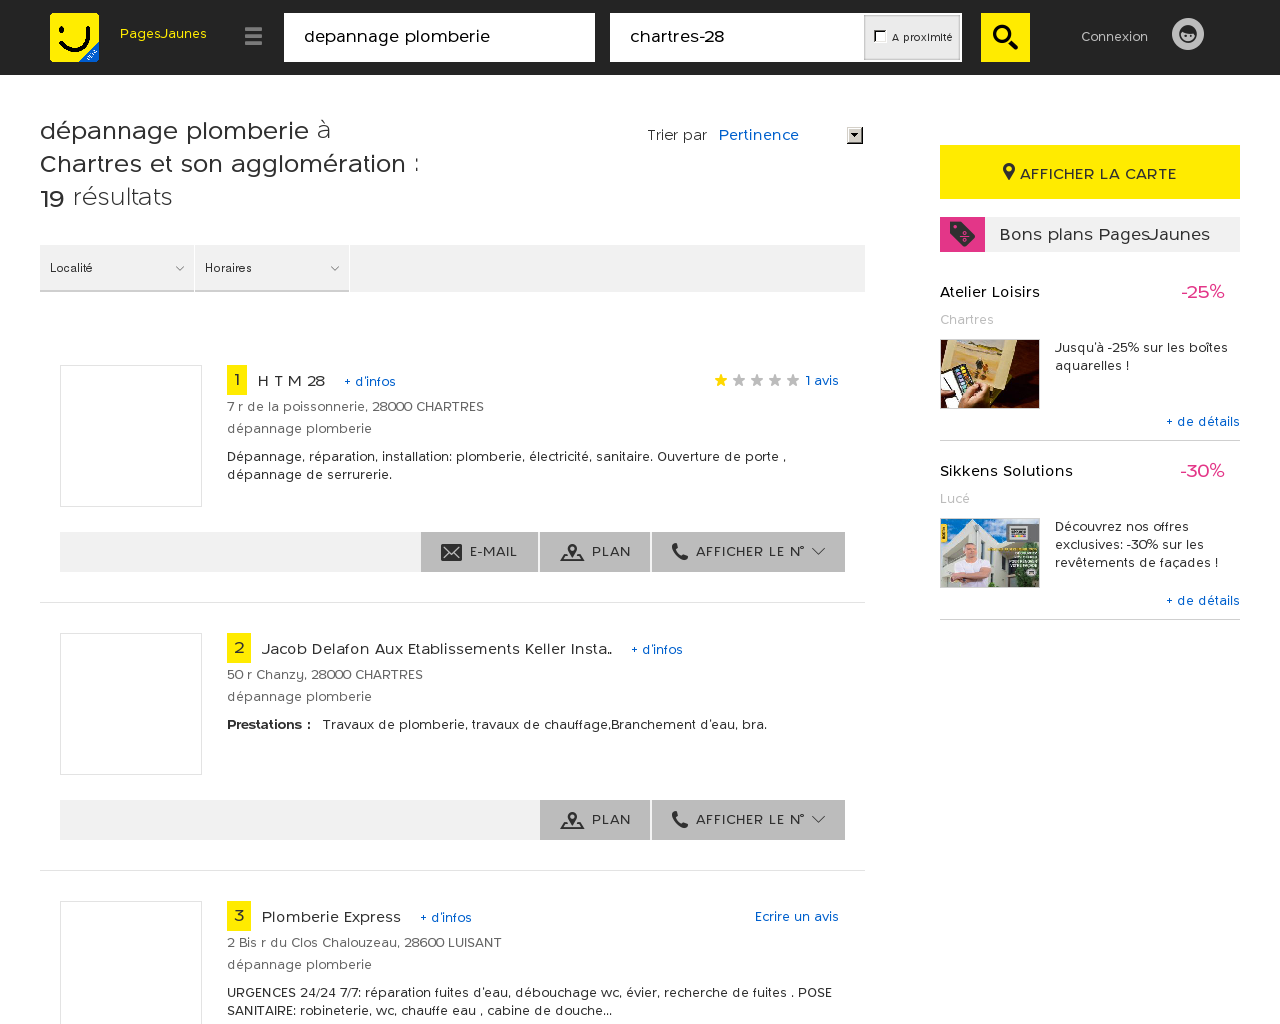The width and height of the screenshot is (1280, 1024).
Task: Click the map pin icon in Afficher la carte
Action: click(1009, 172)
